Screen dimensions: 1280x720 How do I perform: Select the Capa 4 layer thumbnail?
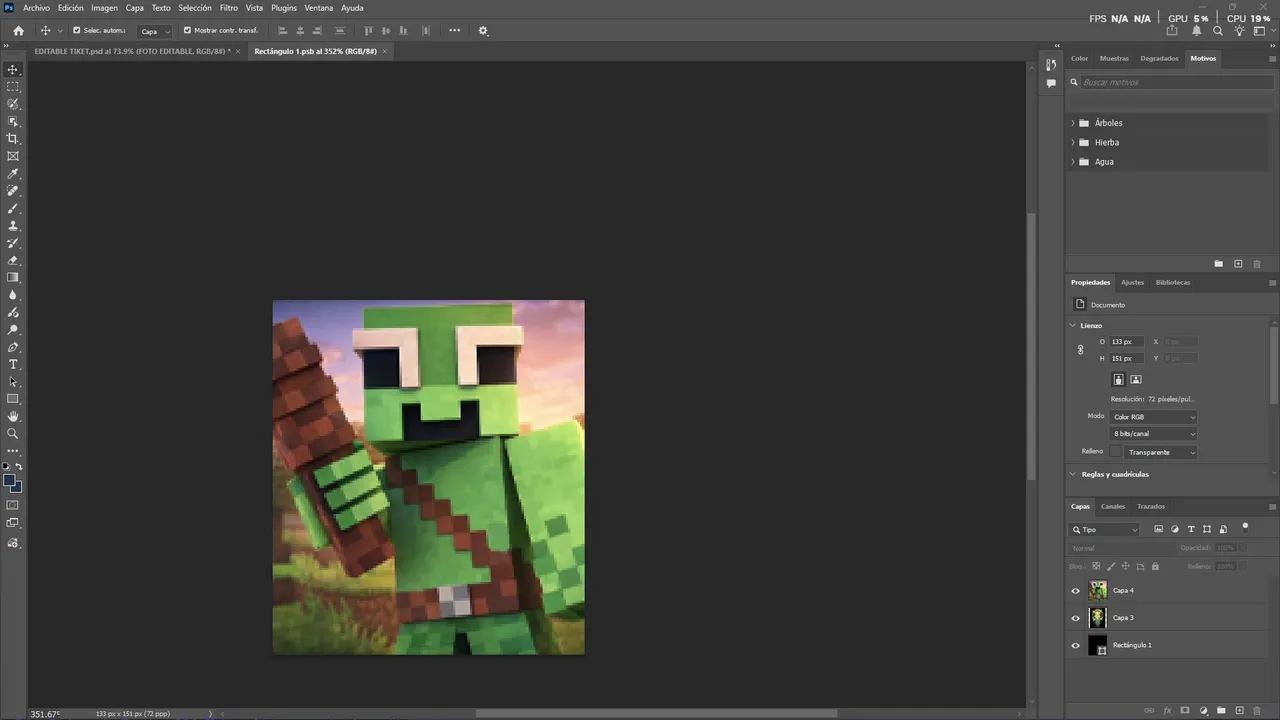click(1098, 591)
